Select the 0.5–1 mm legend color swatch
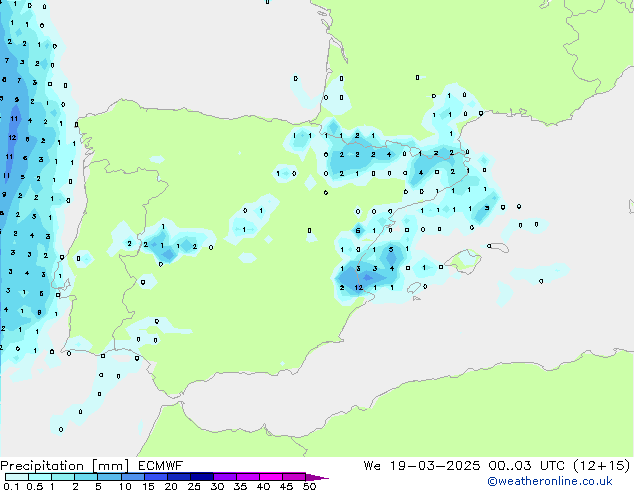The image size is (634, 490). tap(40, 477)
